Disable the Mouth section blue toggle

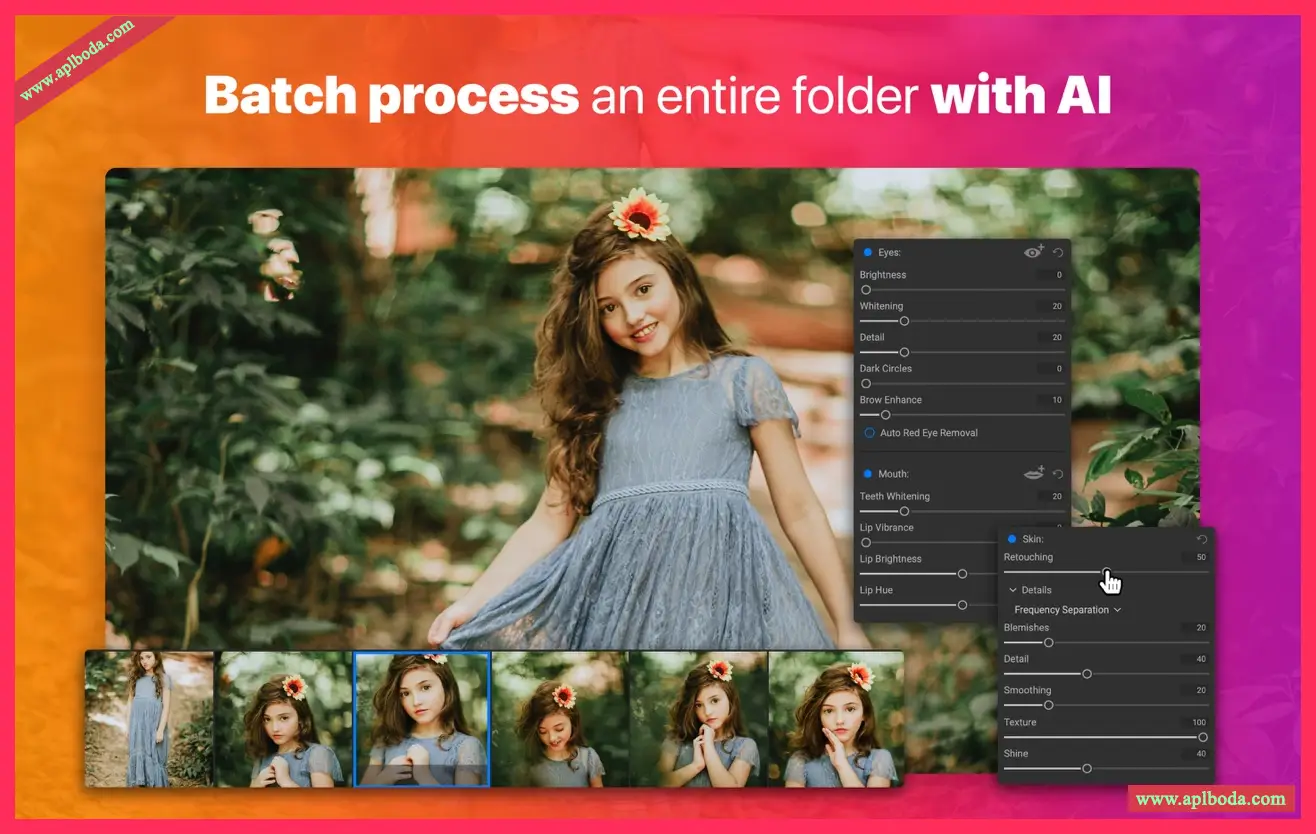867,474
